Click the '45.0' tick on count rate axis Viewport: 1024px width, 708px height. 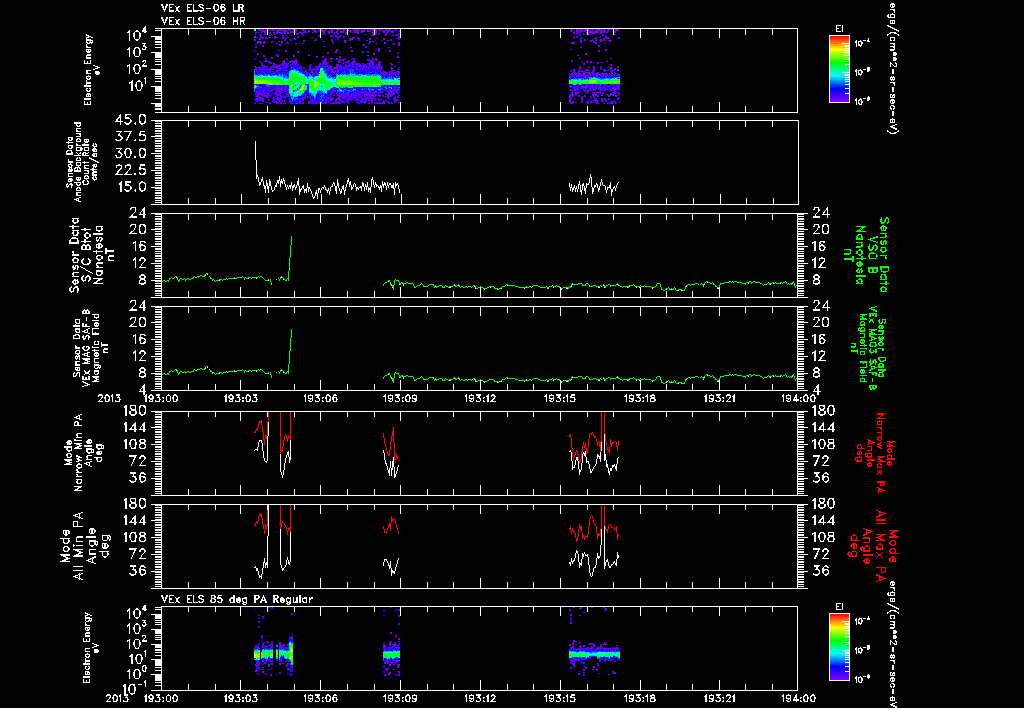[x=129, y=120]
